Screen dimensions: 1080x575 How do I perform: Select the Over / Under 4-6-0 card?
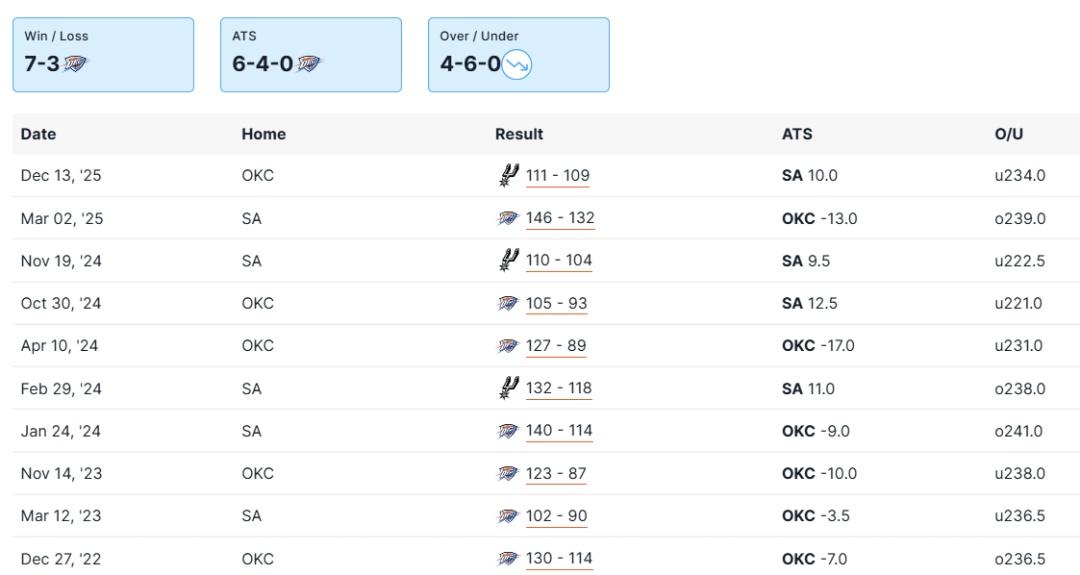[518, 55]
